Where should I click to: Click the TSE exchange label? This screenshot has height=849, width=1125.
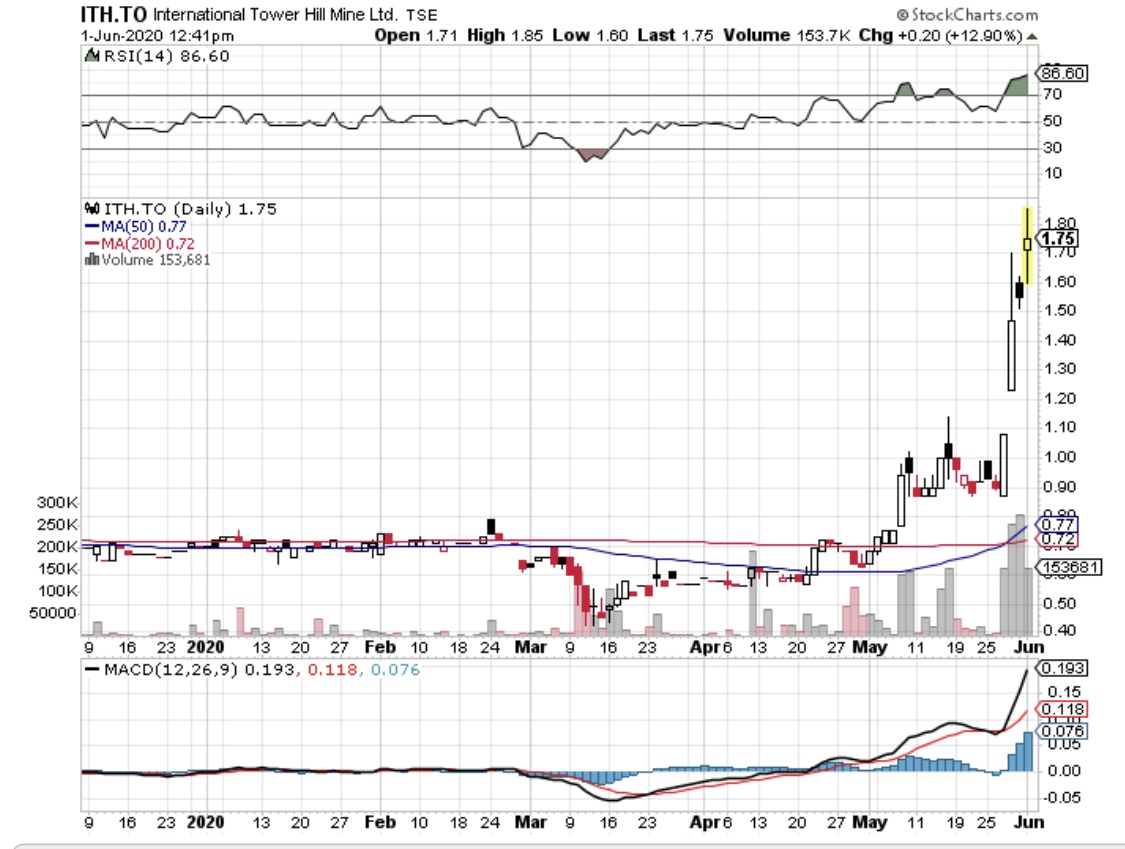(x=421, y=15)
